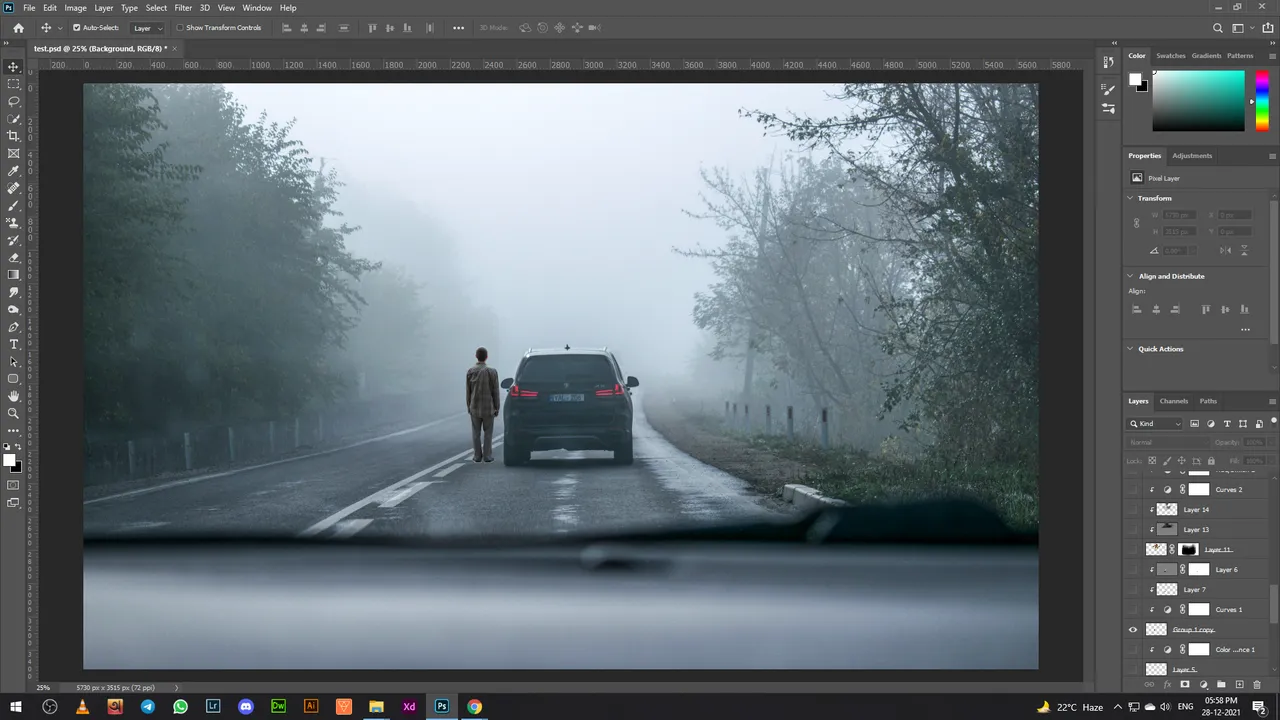Open the Layers panel menu

(x=1272, y=402)
